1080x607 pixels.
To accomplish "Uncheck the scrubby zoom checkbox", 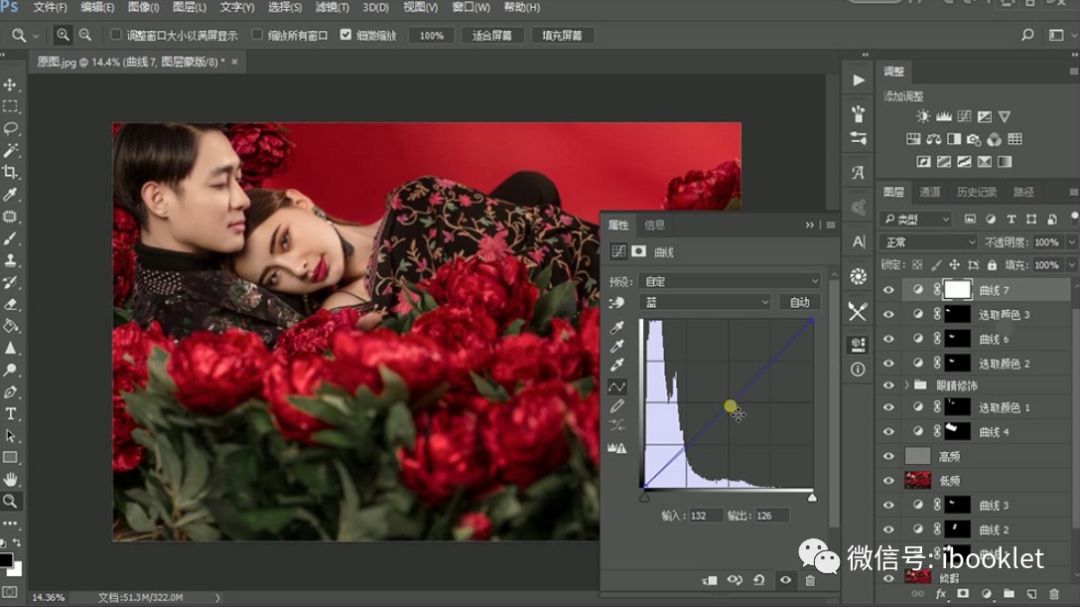I will tap(346, 35).
